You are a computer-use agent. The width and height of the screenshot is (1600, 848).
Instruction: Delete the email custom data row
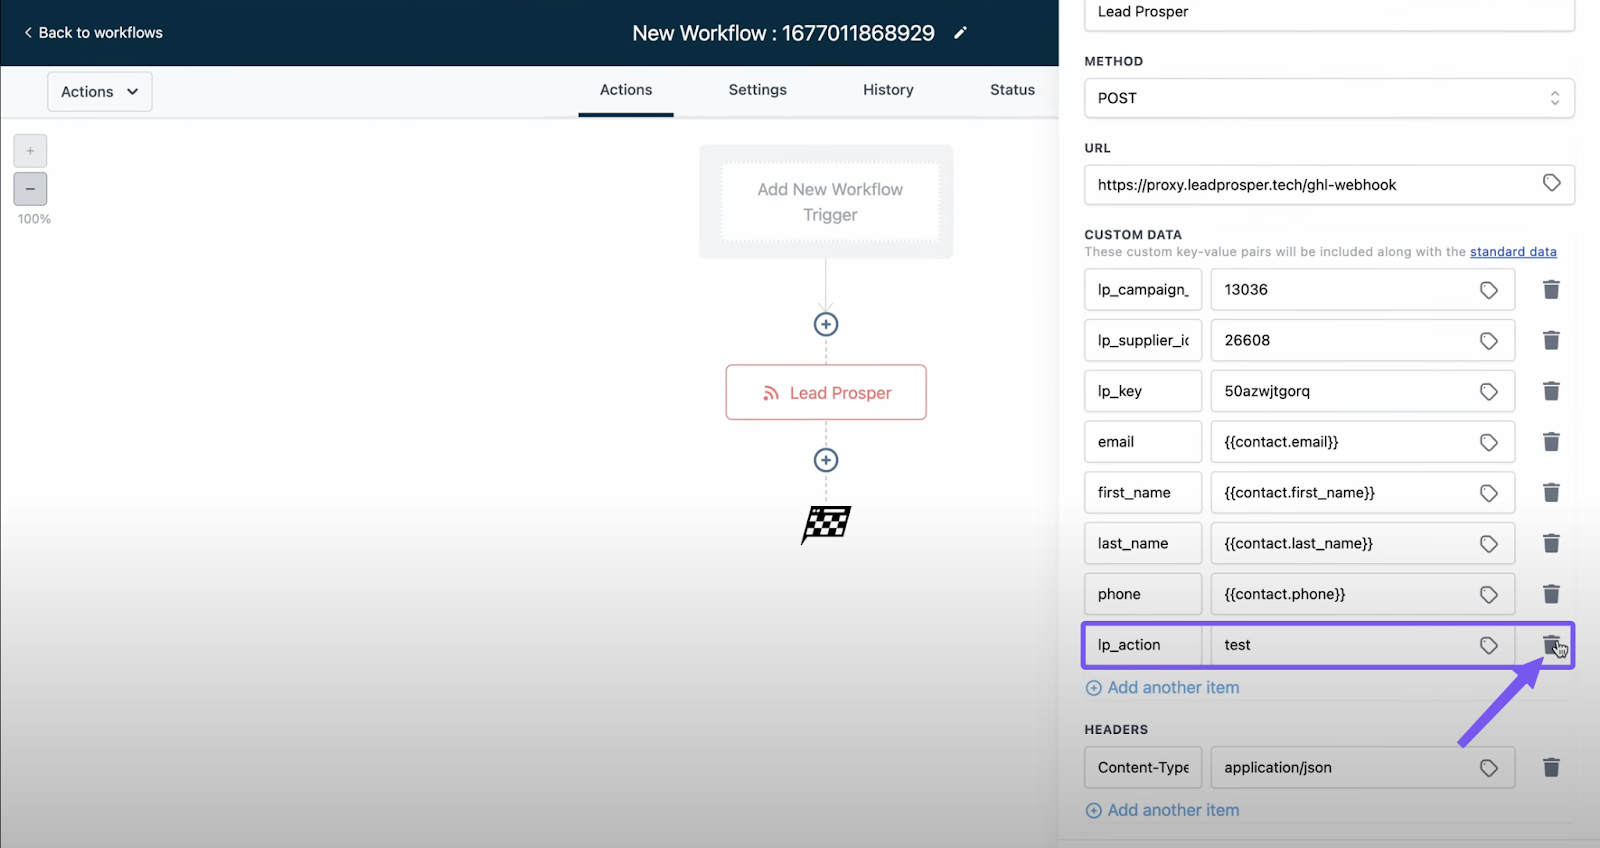coord(1551,441)
